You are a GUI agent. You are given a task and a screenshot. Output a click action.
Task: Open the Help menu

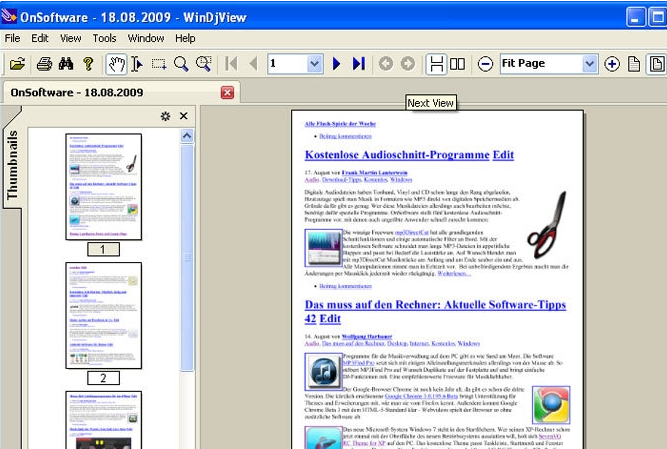tap(185, 38)
